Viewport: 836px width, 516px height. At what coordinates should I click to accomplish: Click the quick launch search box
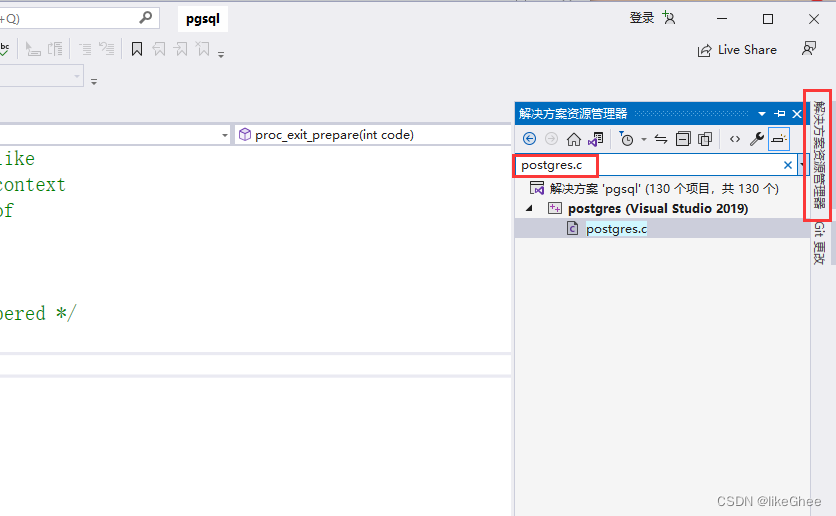79,19
